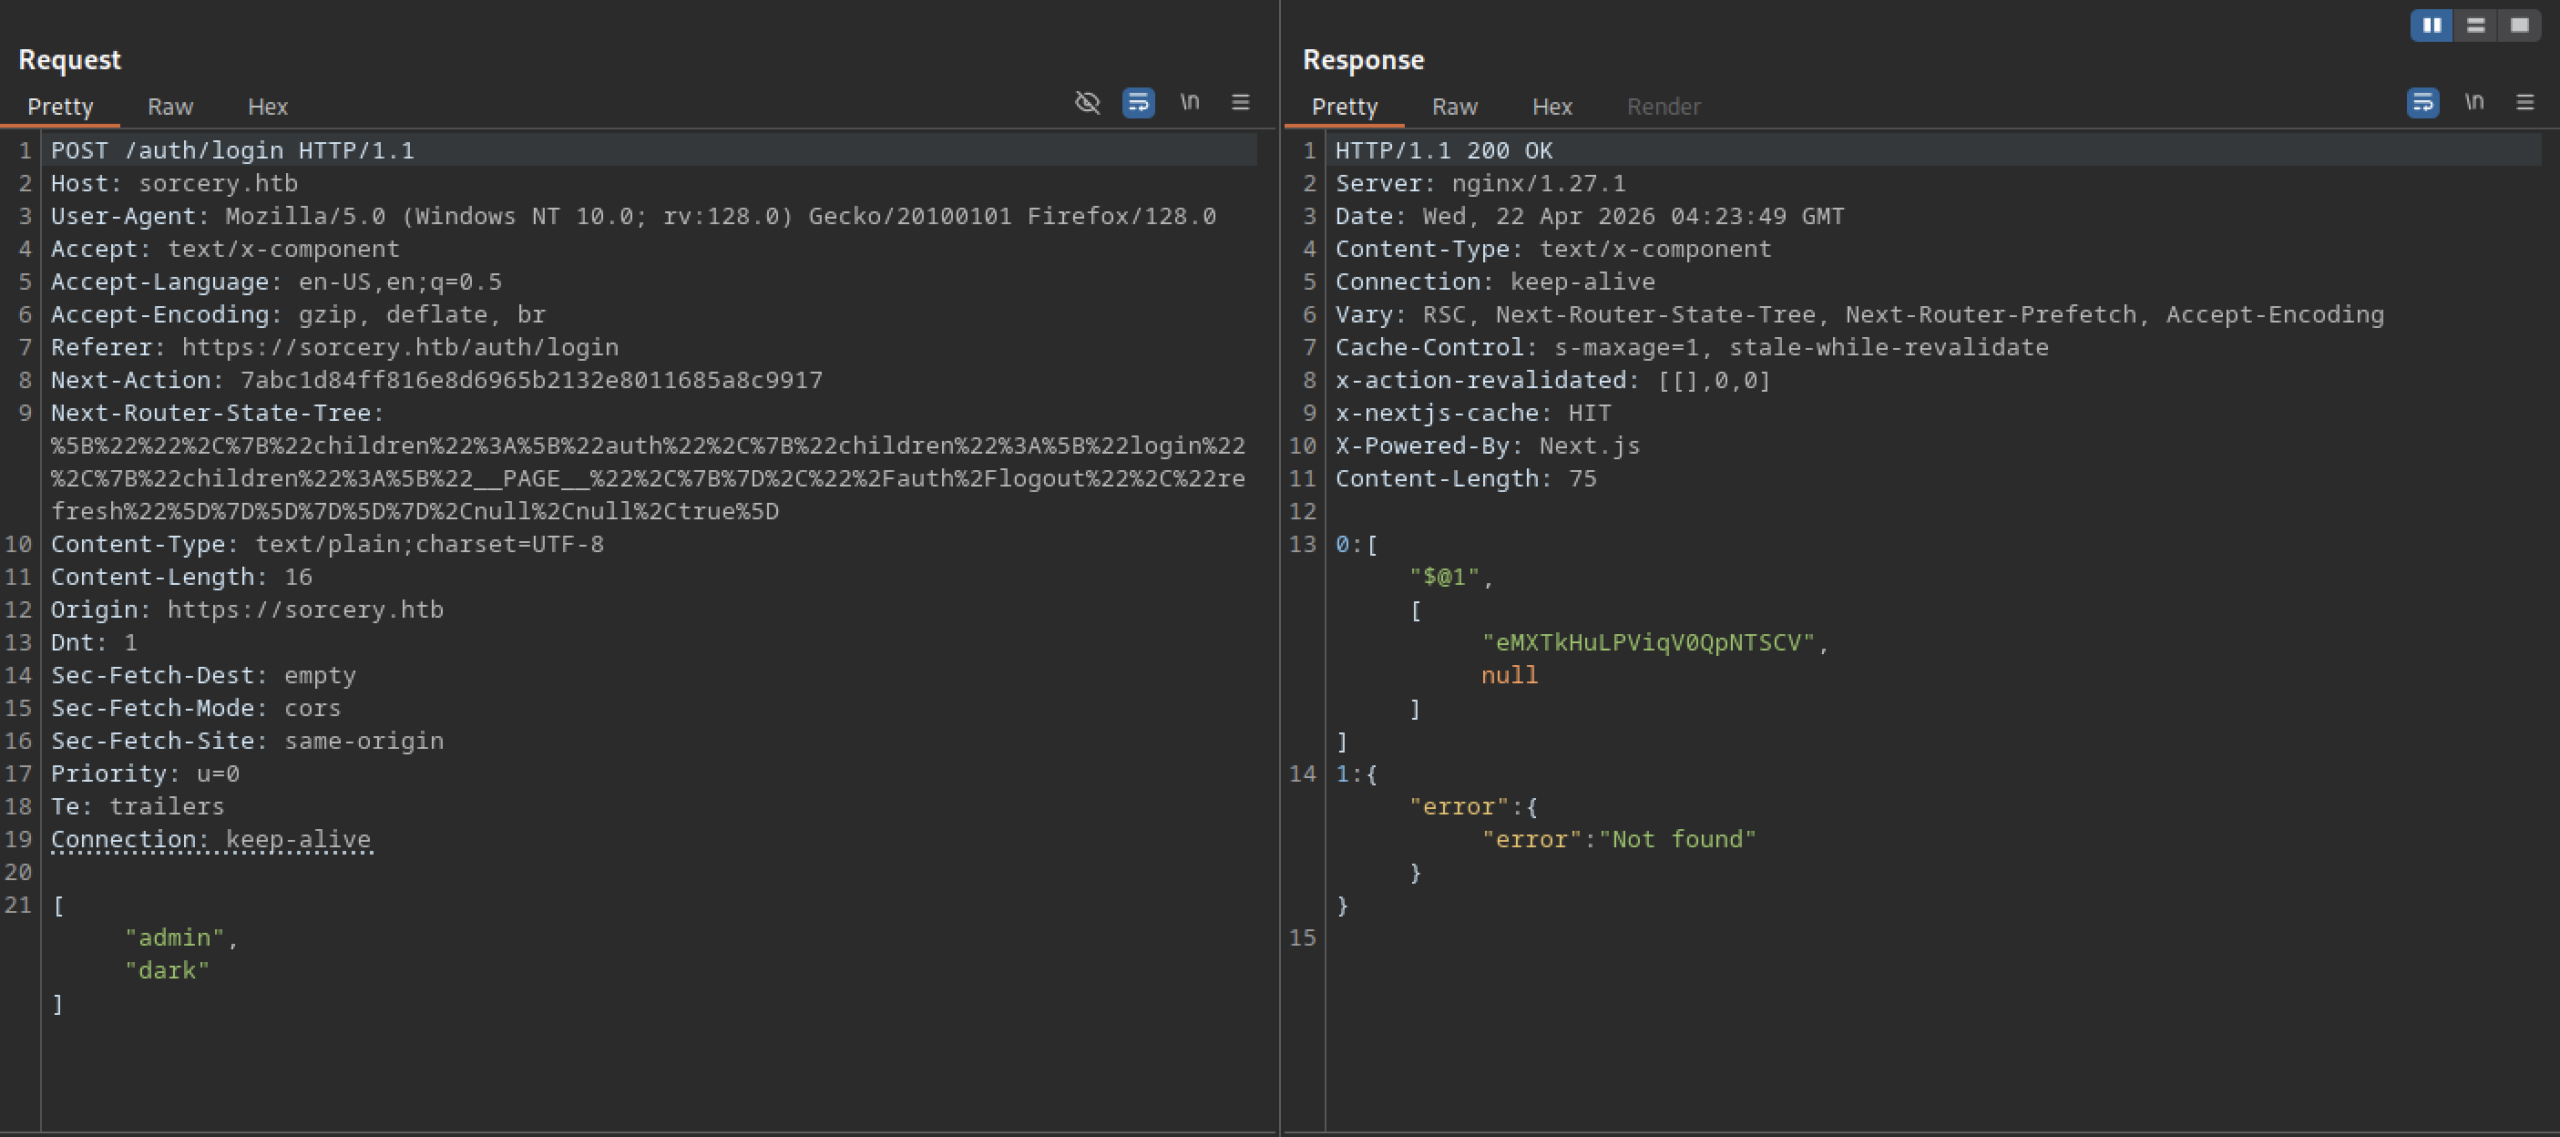Image resolution: width=2560 pixels, height=1137 pixels.
Task: Toggle word wrap in the Request panel
Action: click(1138, 102)
